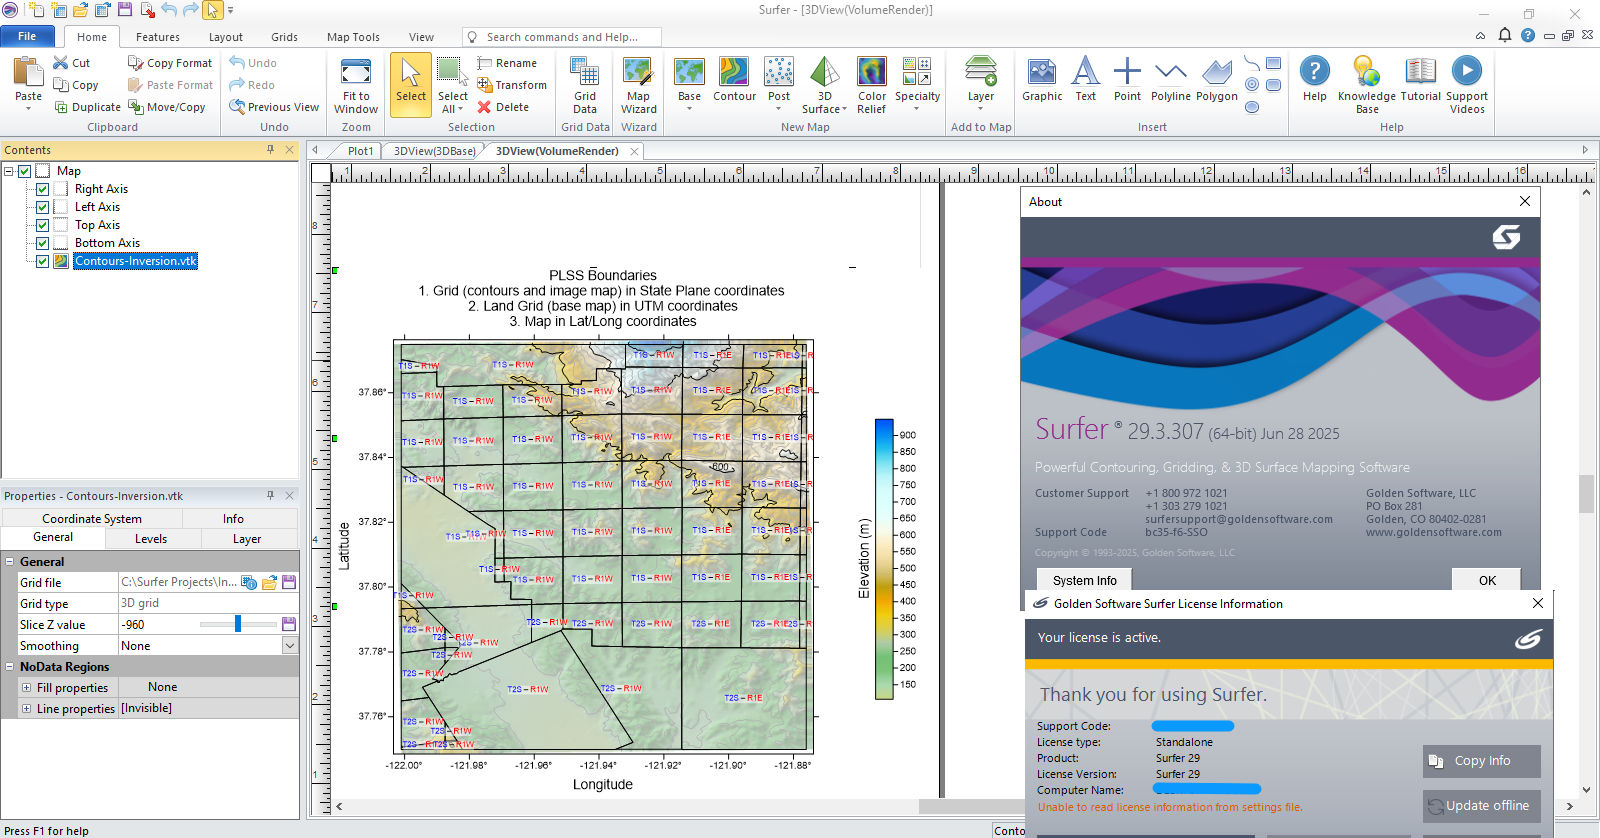The image size is (1600, 838).
Task: Open the Smoothing dropdown
Action: [289, 646]
